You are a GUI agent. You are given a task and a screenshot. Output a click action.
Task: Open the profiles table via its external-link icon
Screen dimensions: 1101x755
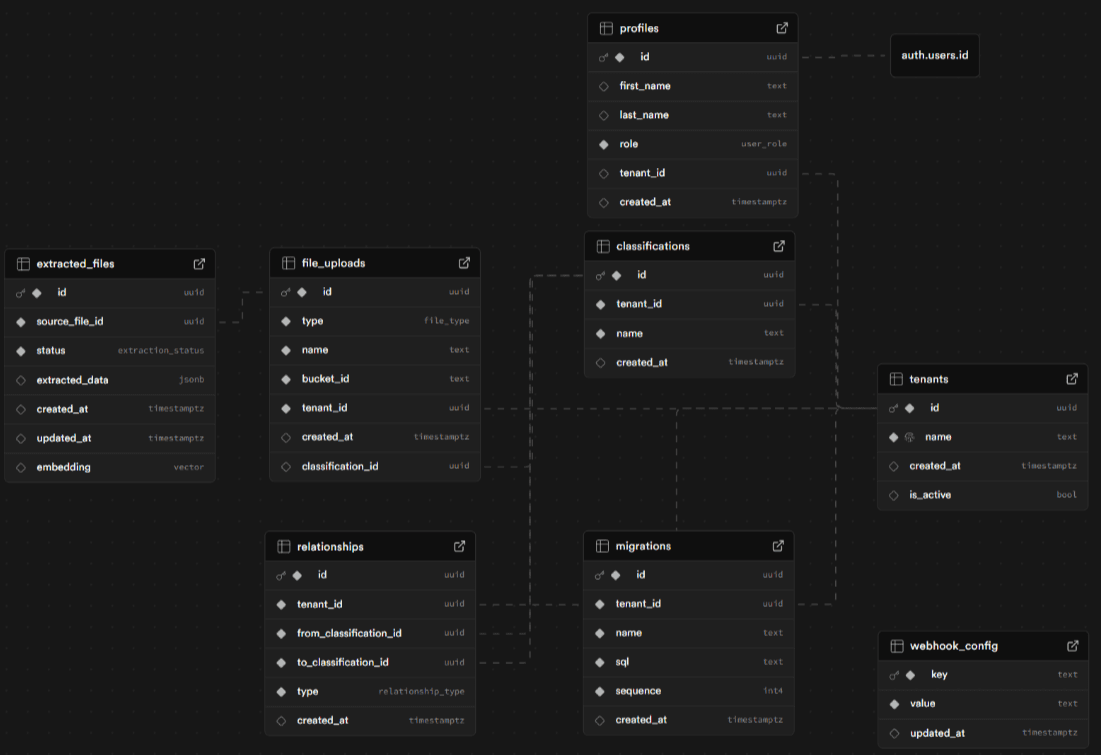tap(782, 28)
